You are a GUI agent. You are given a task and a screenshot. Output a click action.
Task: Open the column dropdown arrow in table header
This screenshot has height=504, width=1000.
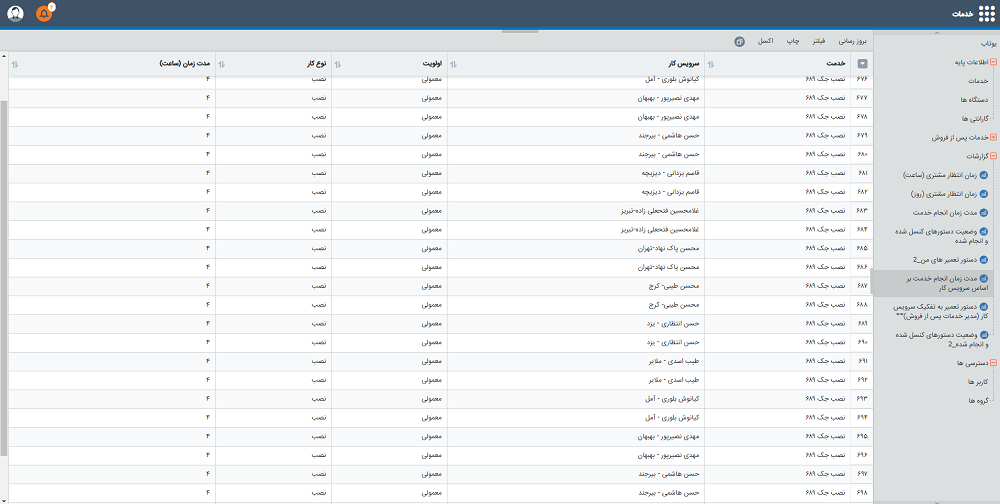click(x=862, y=63)
